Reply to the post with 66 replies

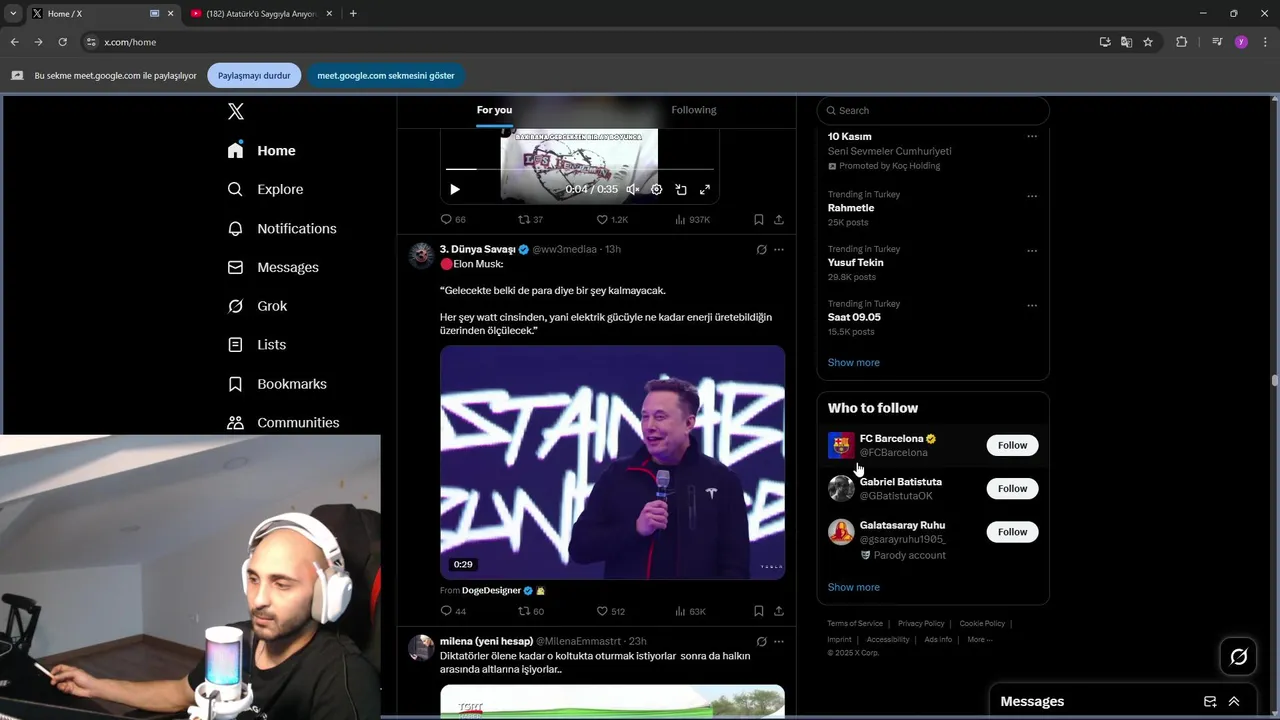453,219
